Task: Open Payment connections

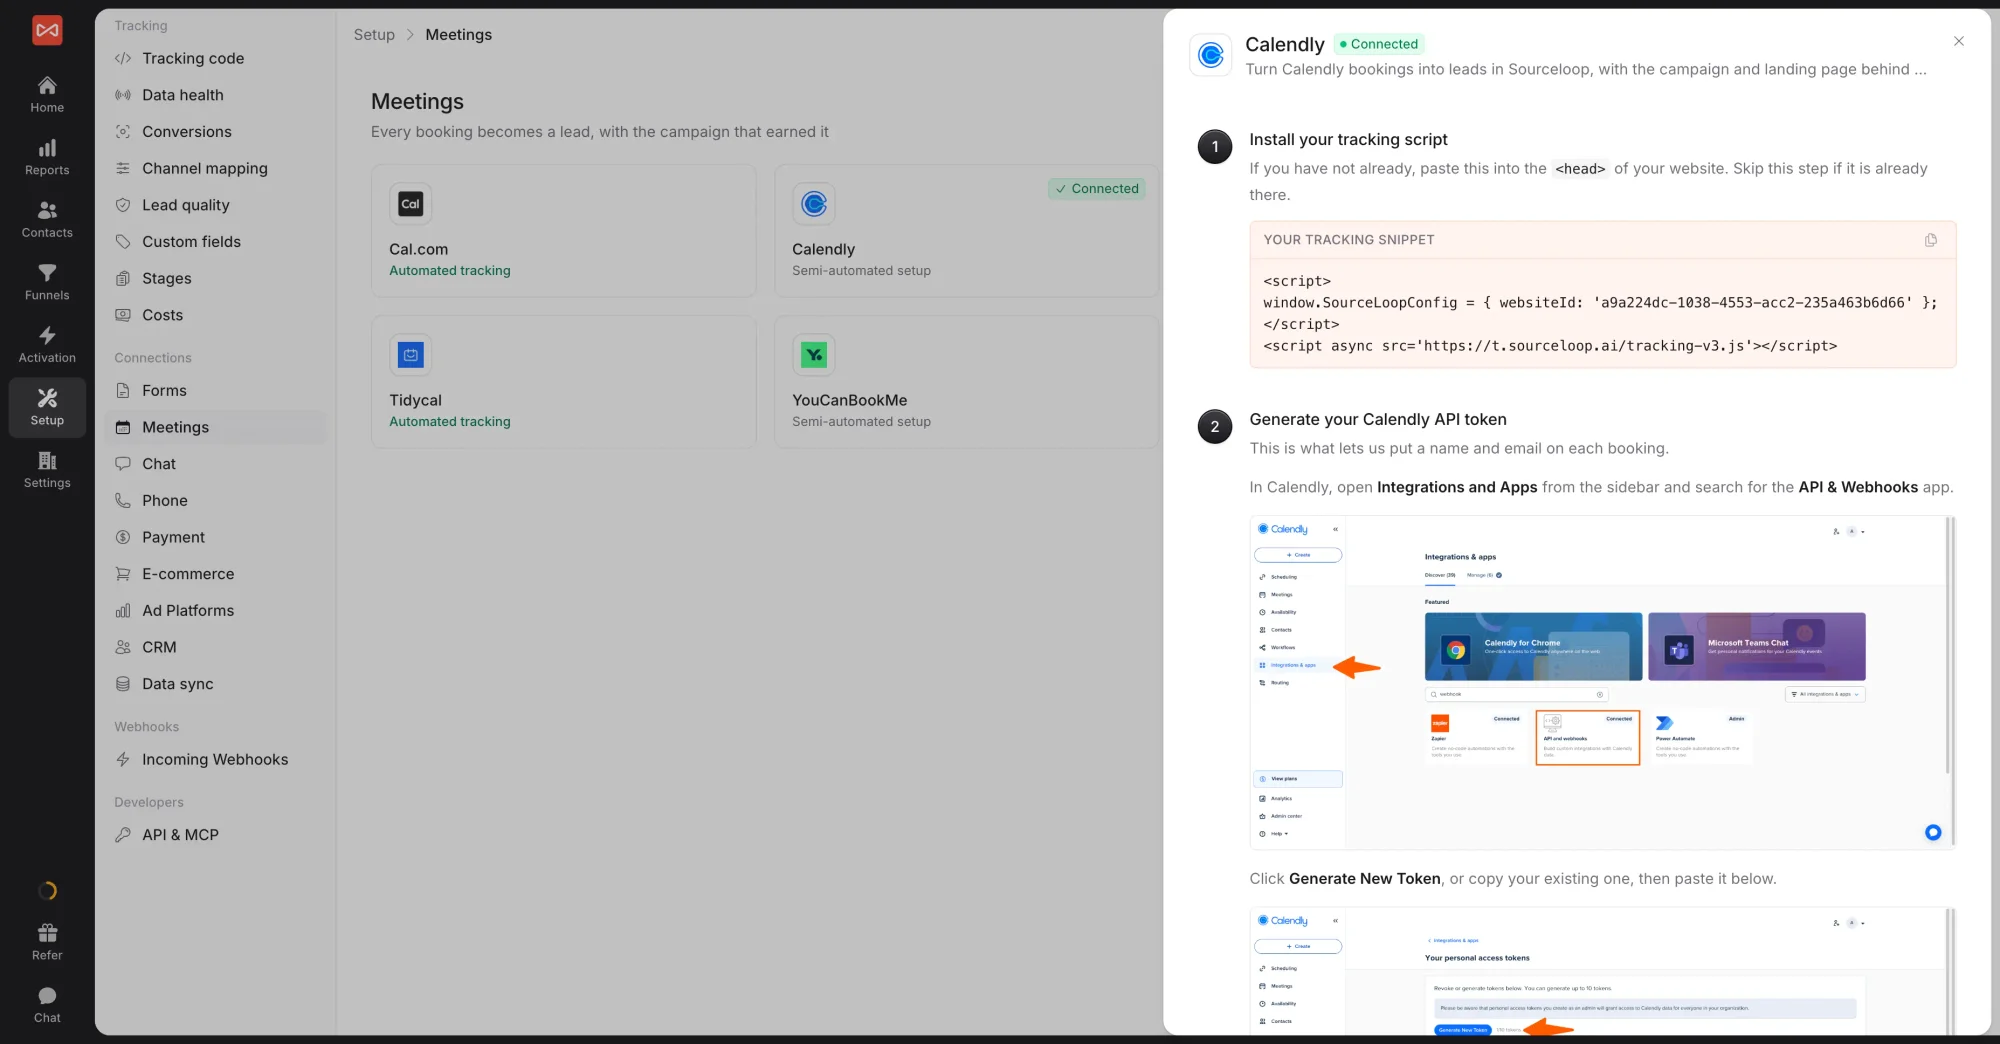Action: (215, 537)
